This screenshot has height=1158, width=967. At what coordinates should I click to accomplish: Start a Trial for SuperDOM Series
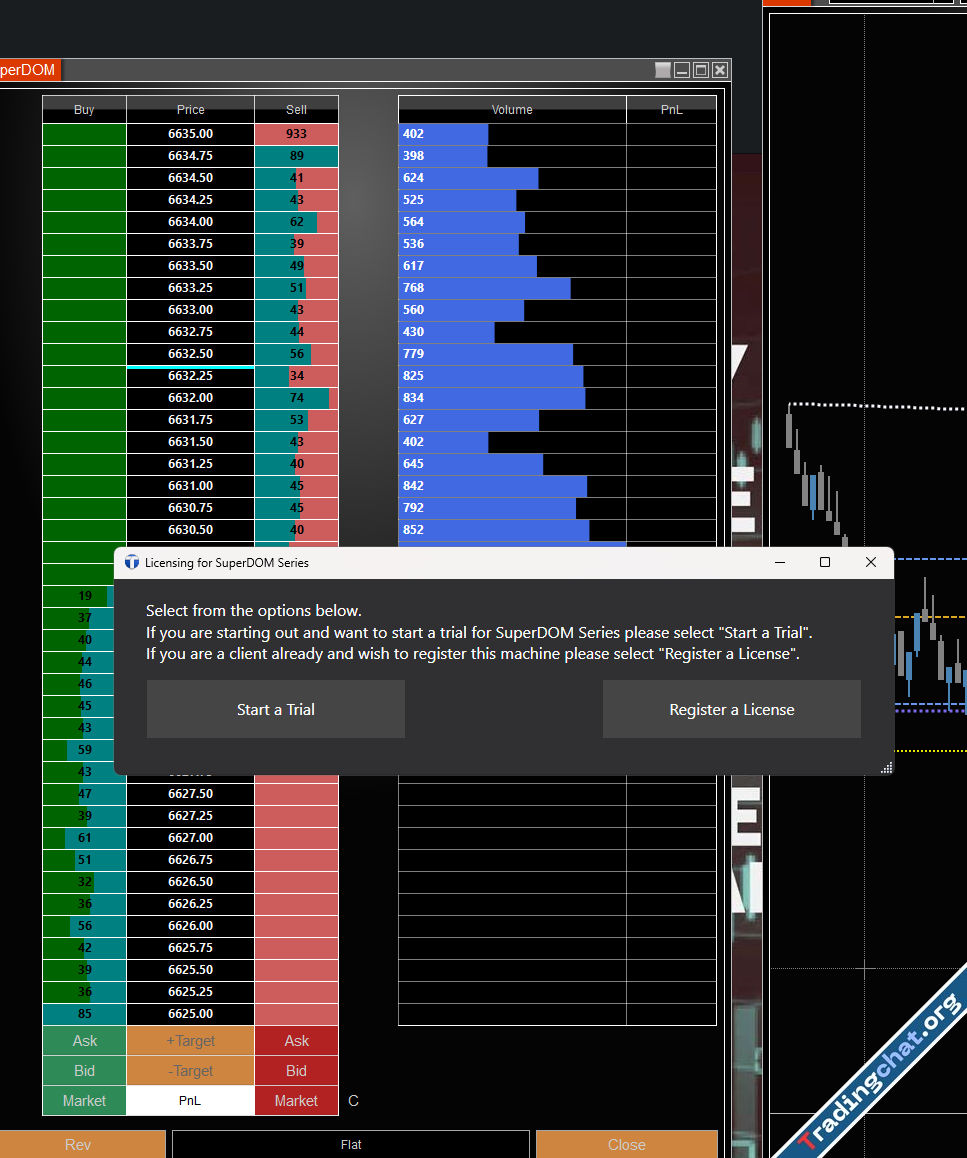[275, 709]
